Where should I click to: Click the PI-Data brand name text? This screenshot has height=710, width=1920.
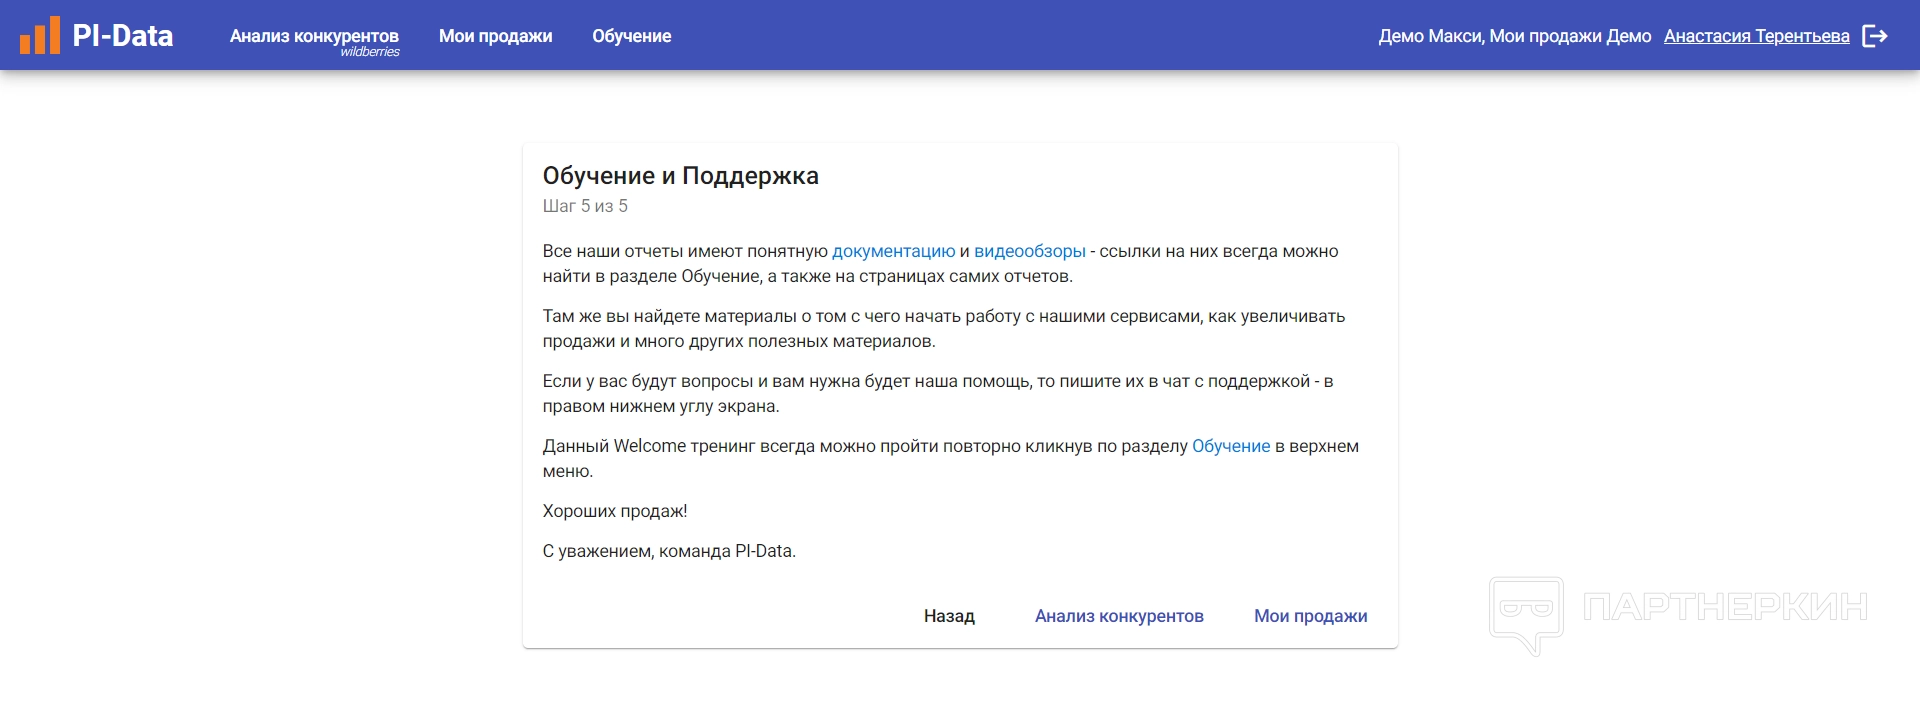(123, 36)
